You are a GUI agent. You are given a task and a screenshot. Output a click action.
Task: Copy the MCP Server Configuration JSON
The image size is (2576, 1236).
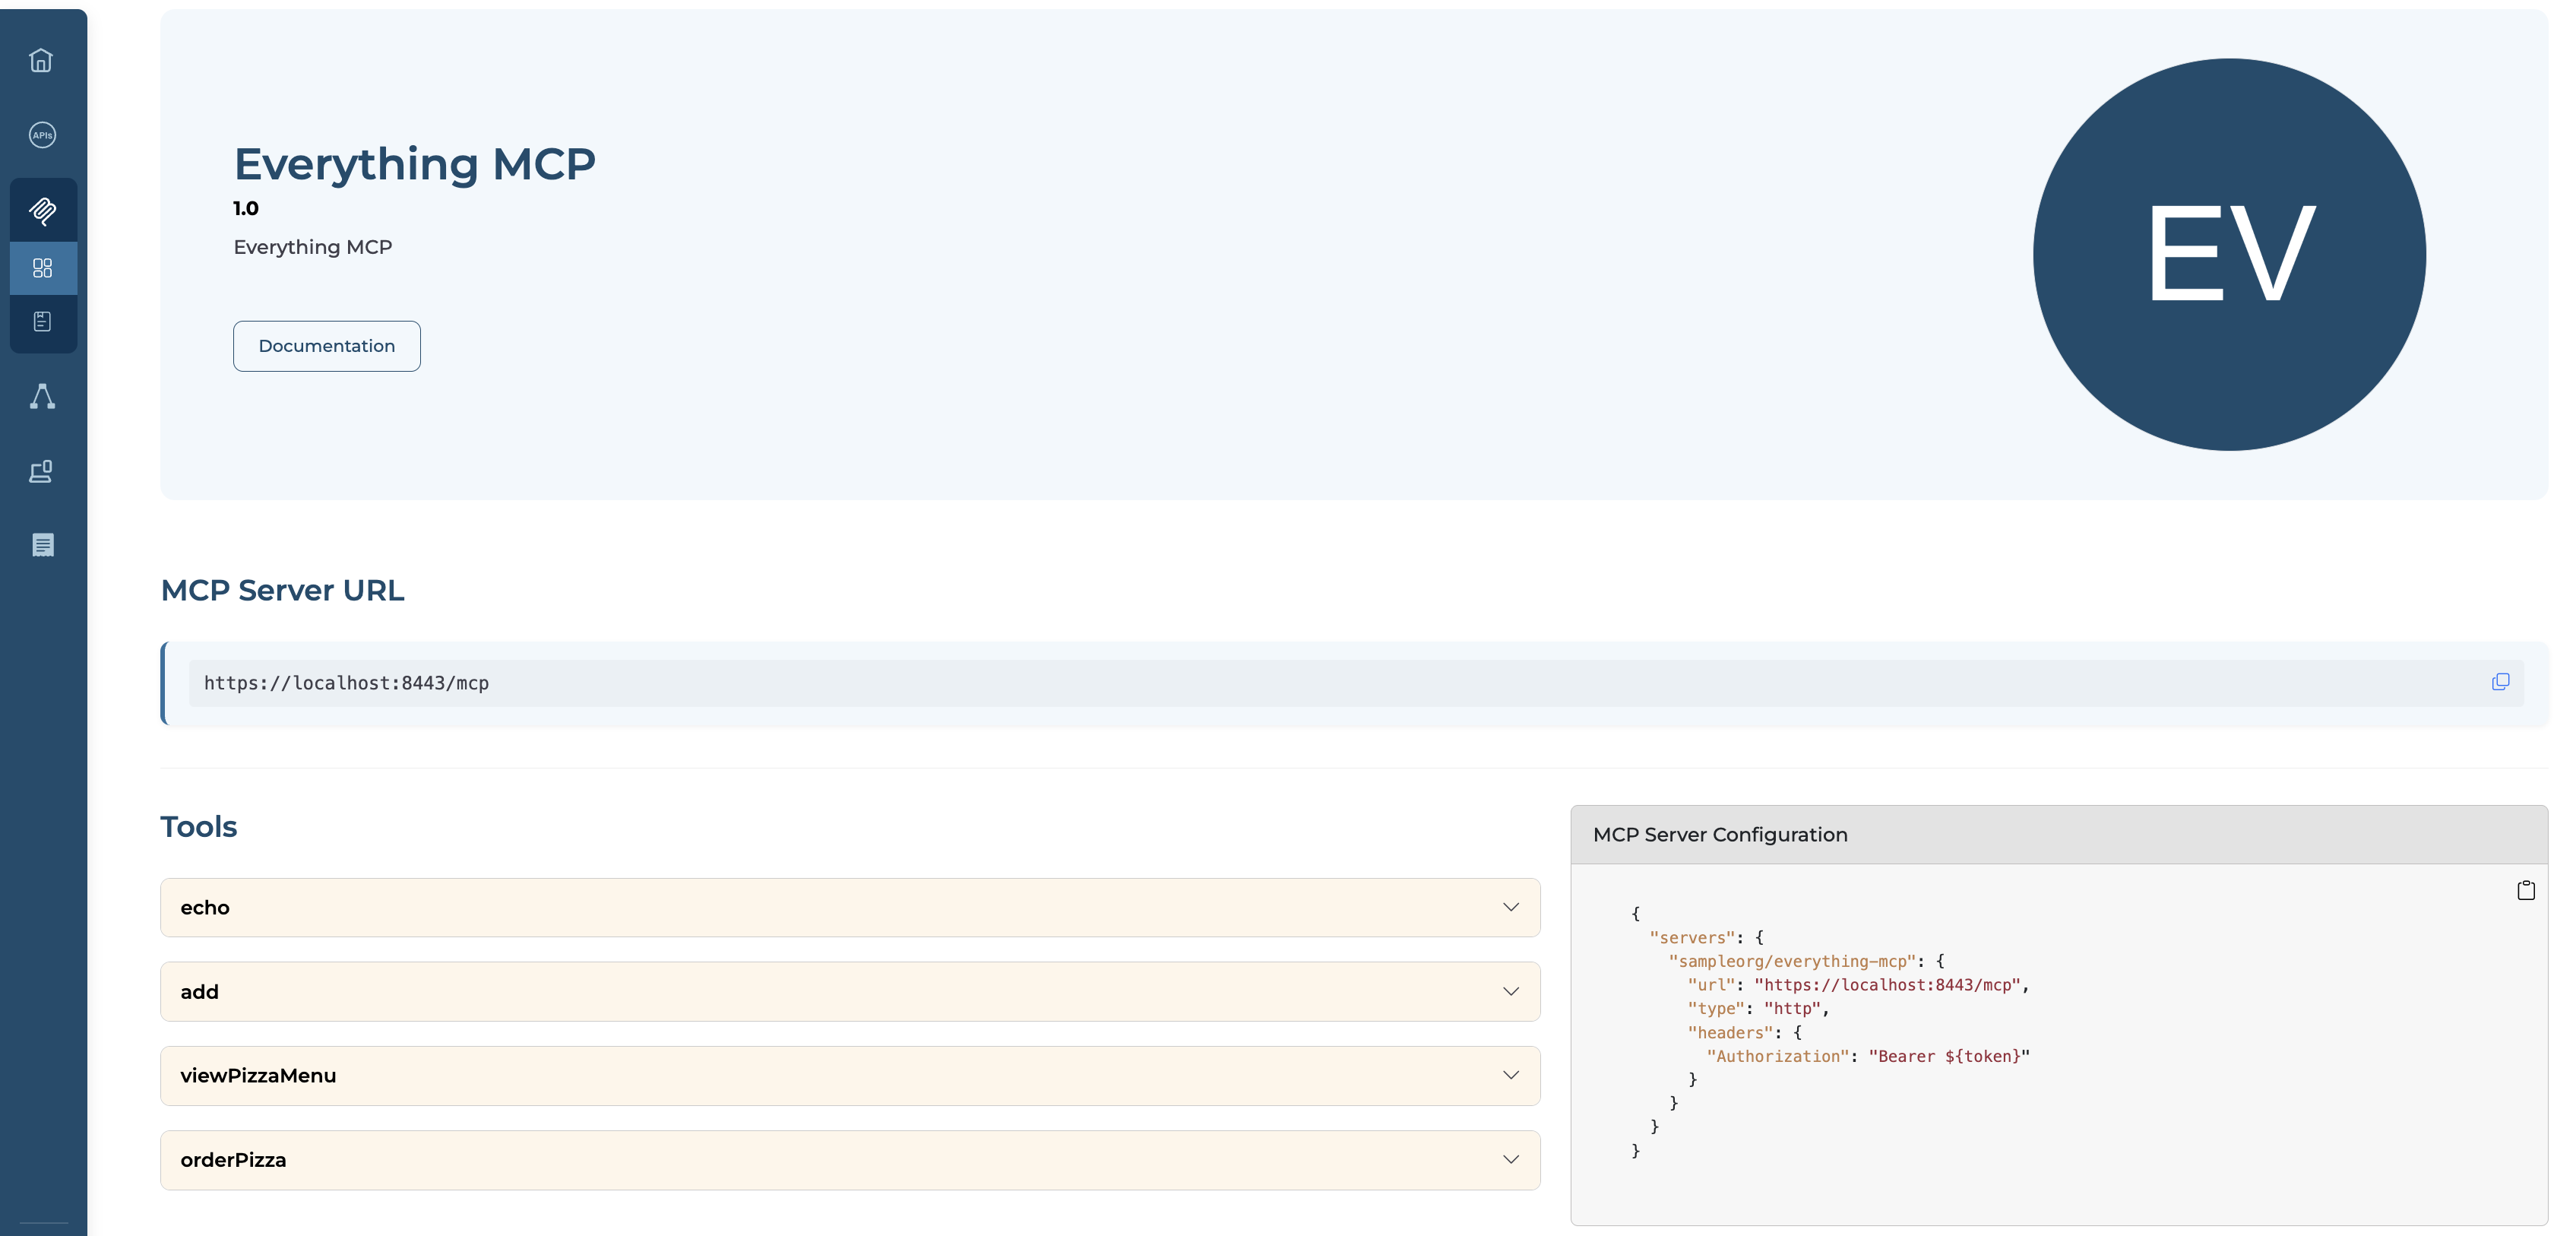click(x=2526, y=890)
